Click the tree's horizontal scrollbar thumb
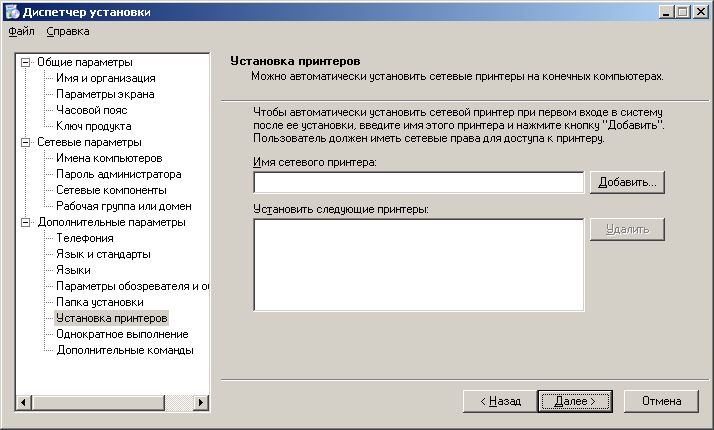Viewport: 714px width, 430px height. pyautogui.click(x=98, y=403)
